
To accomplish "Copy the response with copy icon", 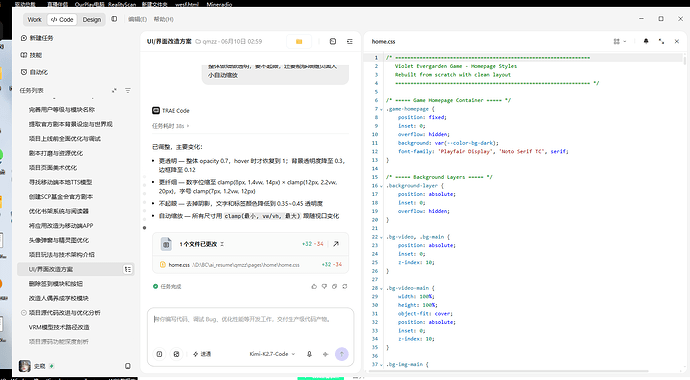I will point(334,286).
